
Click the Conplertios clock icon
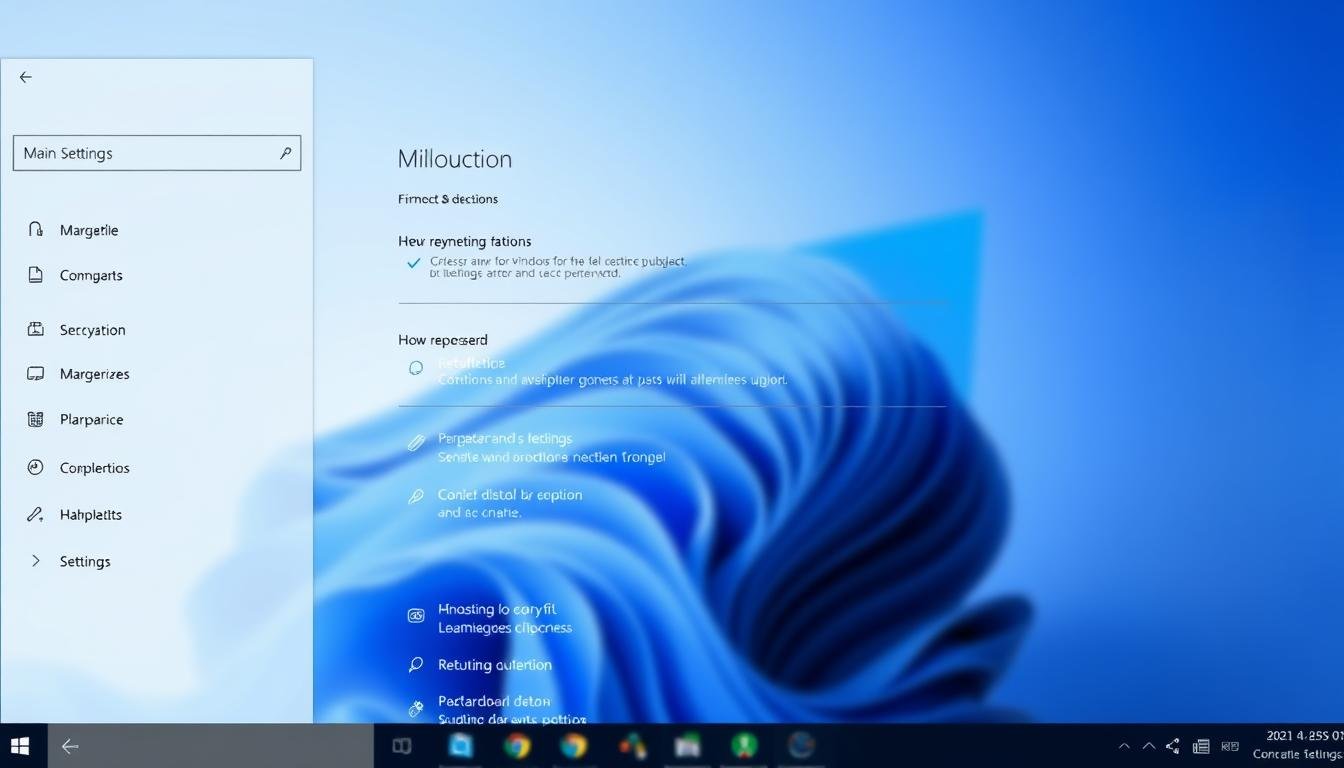(x=35, y=467)
